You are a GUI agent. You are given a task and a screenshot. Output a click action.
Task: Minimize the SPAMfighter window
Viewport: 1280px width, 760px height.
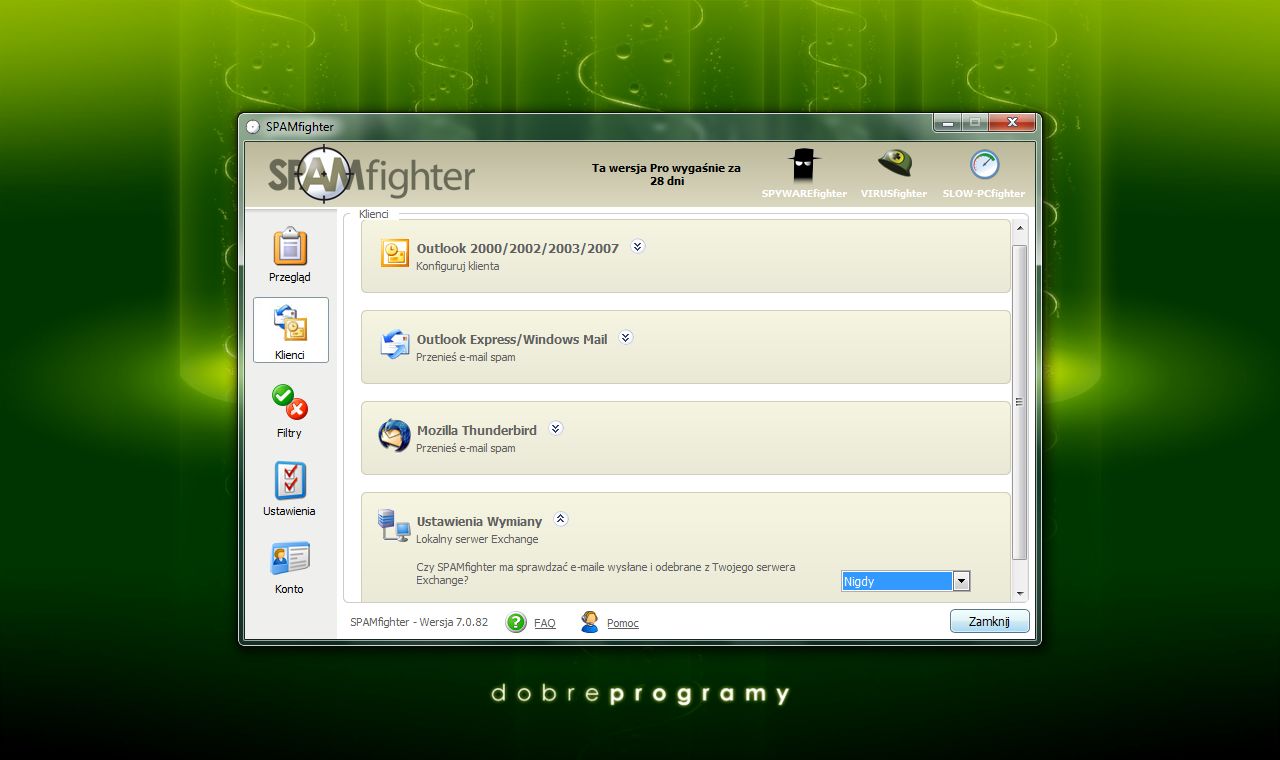click(947, 122)
